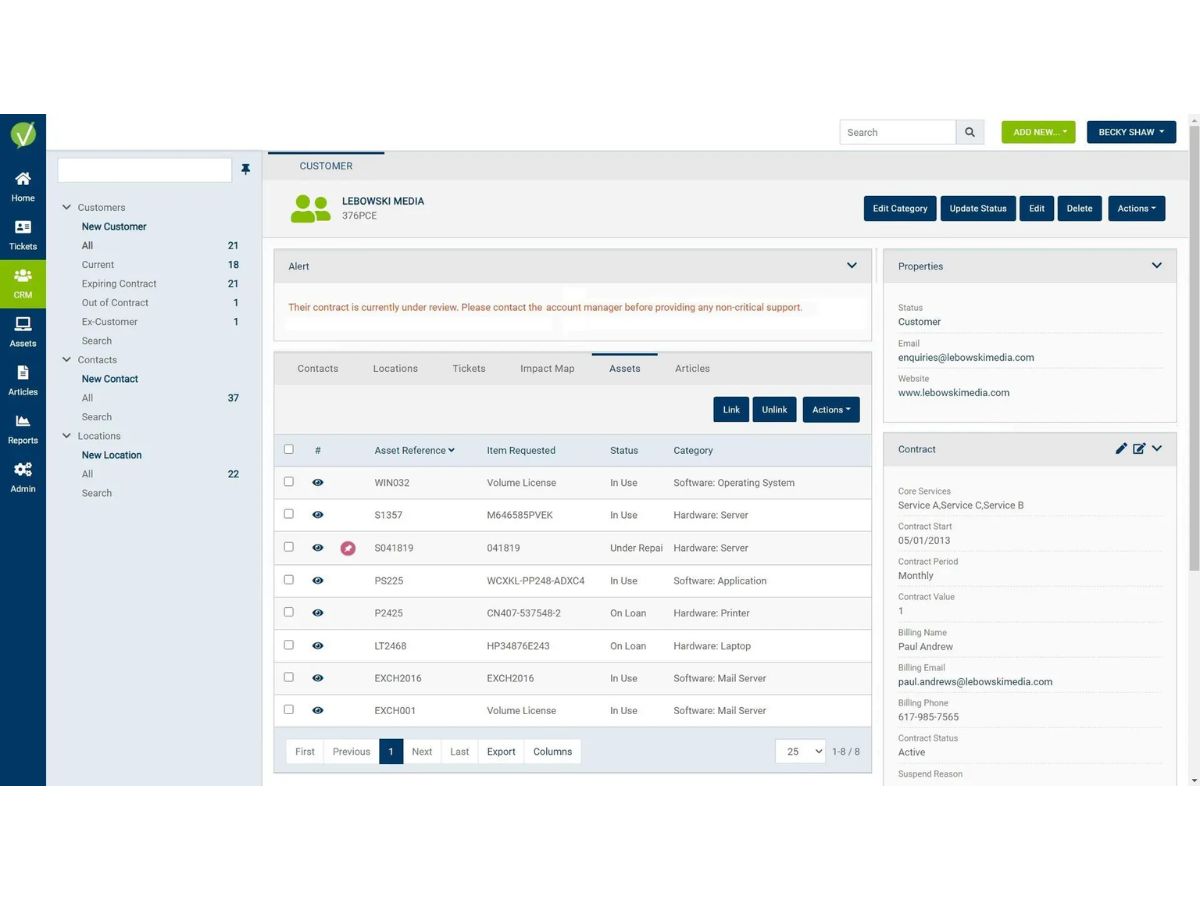Open the CRM section in sidebar

click(x=23, y=283)
